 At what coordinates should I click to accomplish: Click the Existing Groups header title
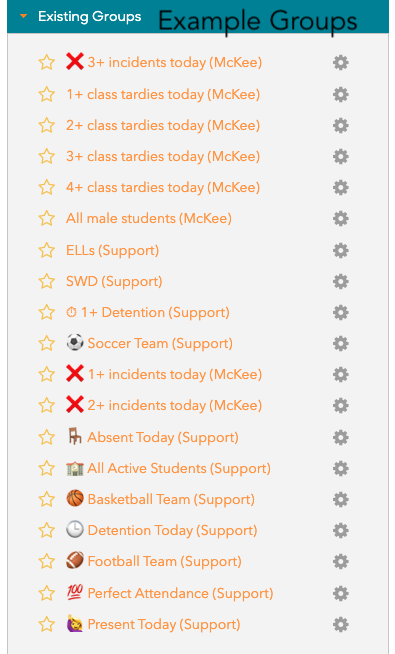[90, 17]
